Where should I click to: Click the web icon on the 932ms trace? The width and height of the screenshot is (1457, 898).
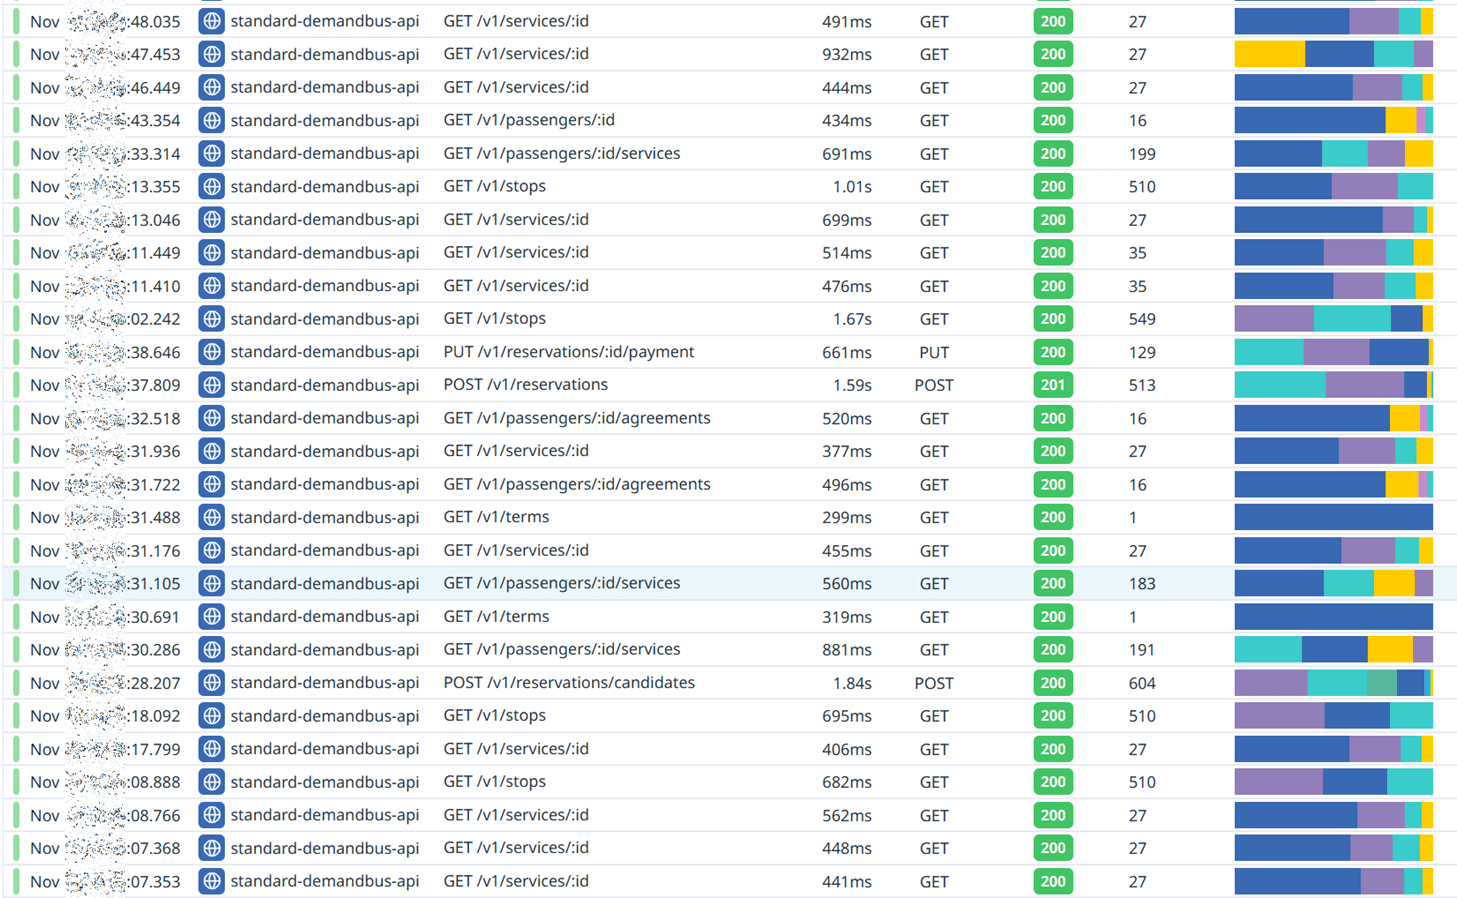pyautogui.click(x=211, y=54)
